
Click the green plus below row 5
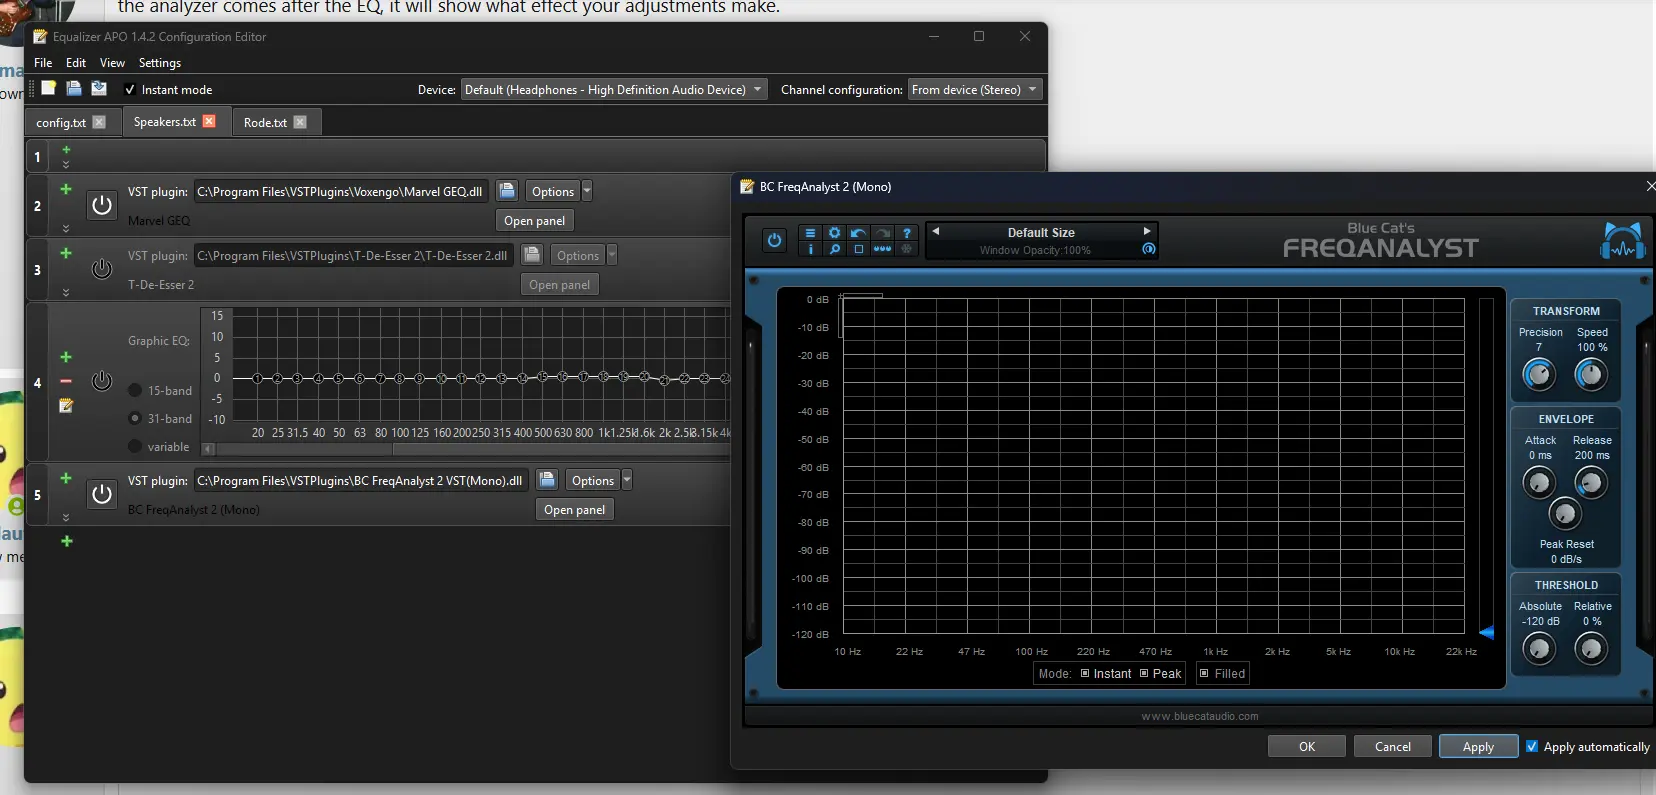coord(66,541)
